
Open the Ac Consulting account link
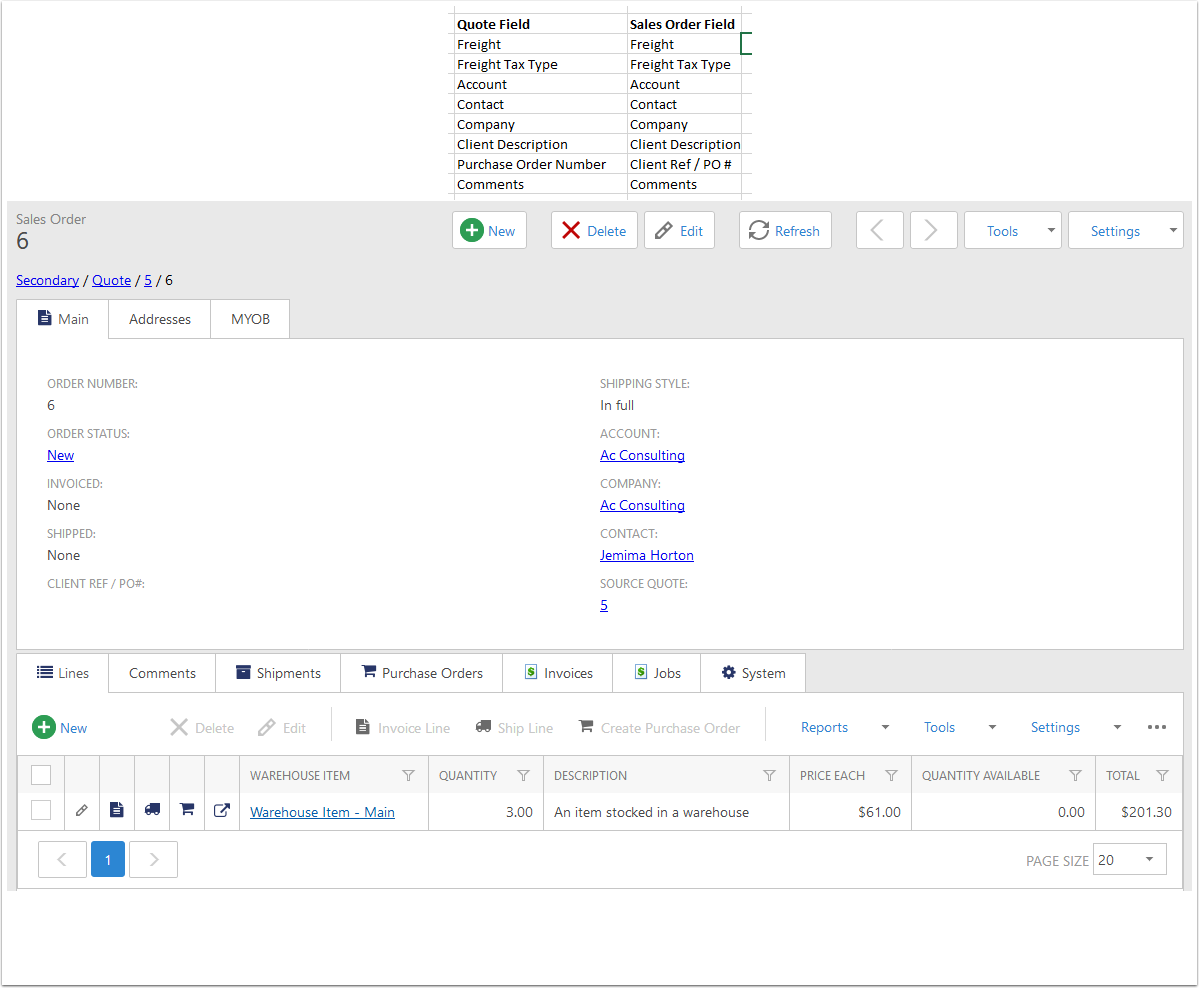click(x=642, y=455)
